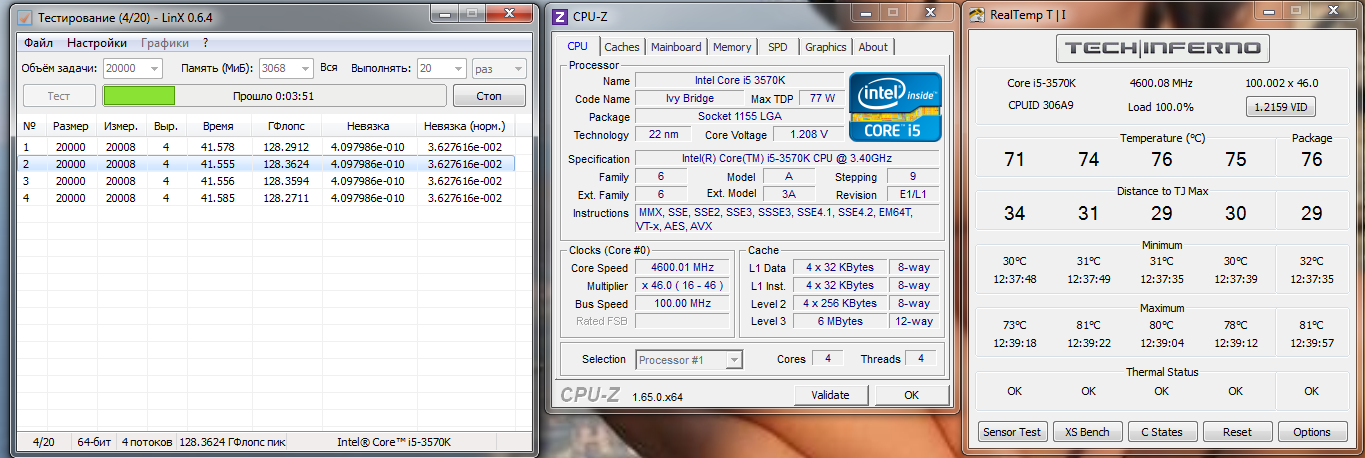Image resolution: width=1365 pixels, height=458 pixels.
Task: Switch to the CPU tab in CPU-Z
Action: [x=578, y=46]
